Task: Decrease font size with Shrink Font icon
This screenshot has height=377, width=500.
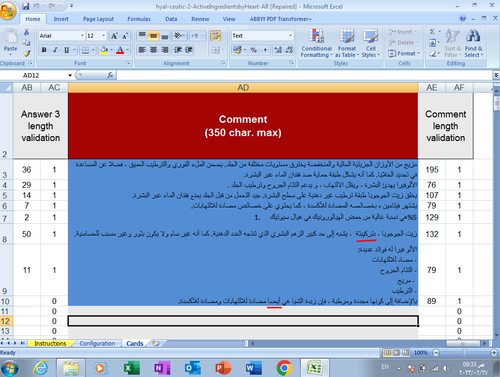Action: point(125,36)
